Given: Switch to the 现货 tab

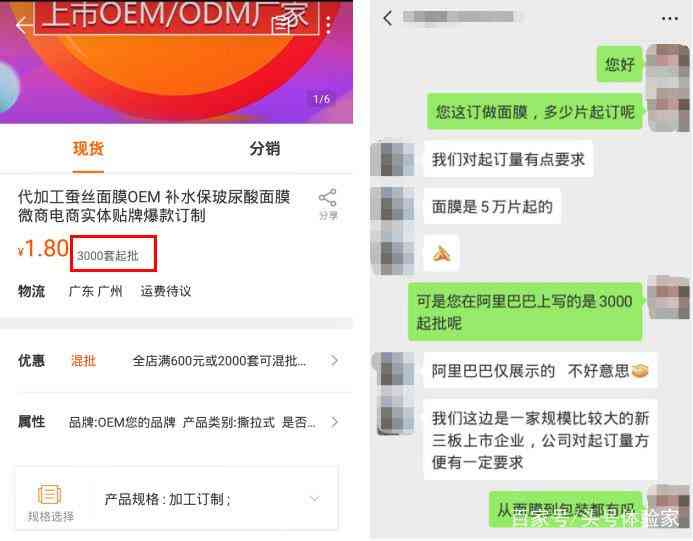Looking at the screenshot, I should coord(88,149).
